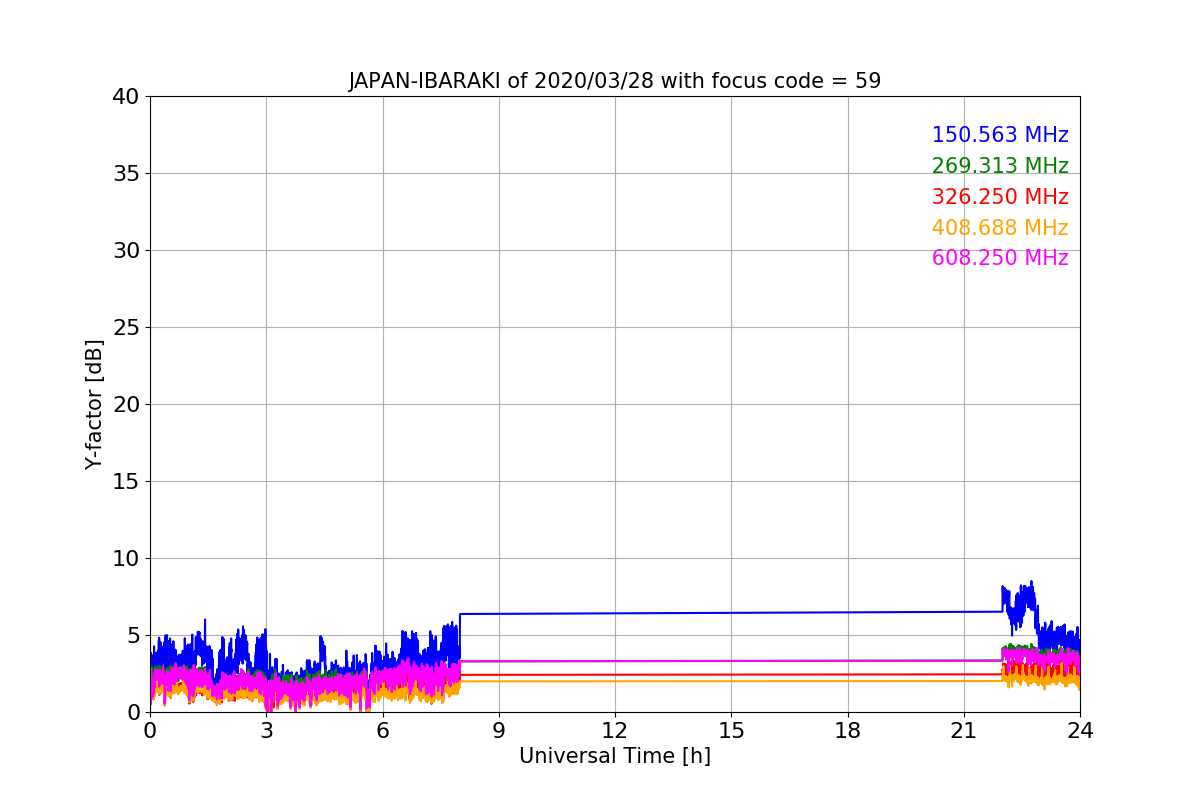This screenshot has height=800, width=1200.
Task: Click y-axis tick label 35
Action: [x=126, y=174]
